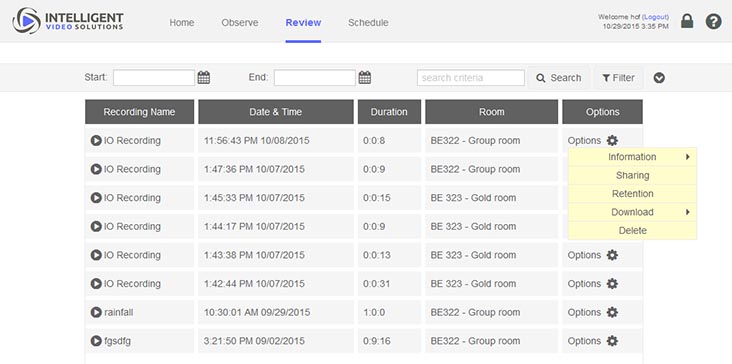
Task: Play the rainfall recording
Action: pos(96,312)
